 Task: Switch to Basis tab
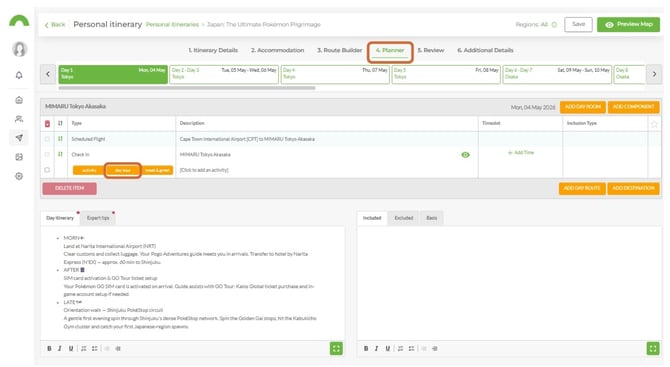coord(432,218)
